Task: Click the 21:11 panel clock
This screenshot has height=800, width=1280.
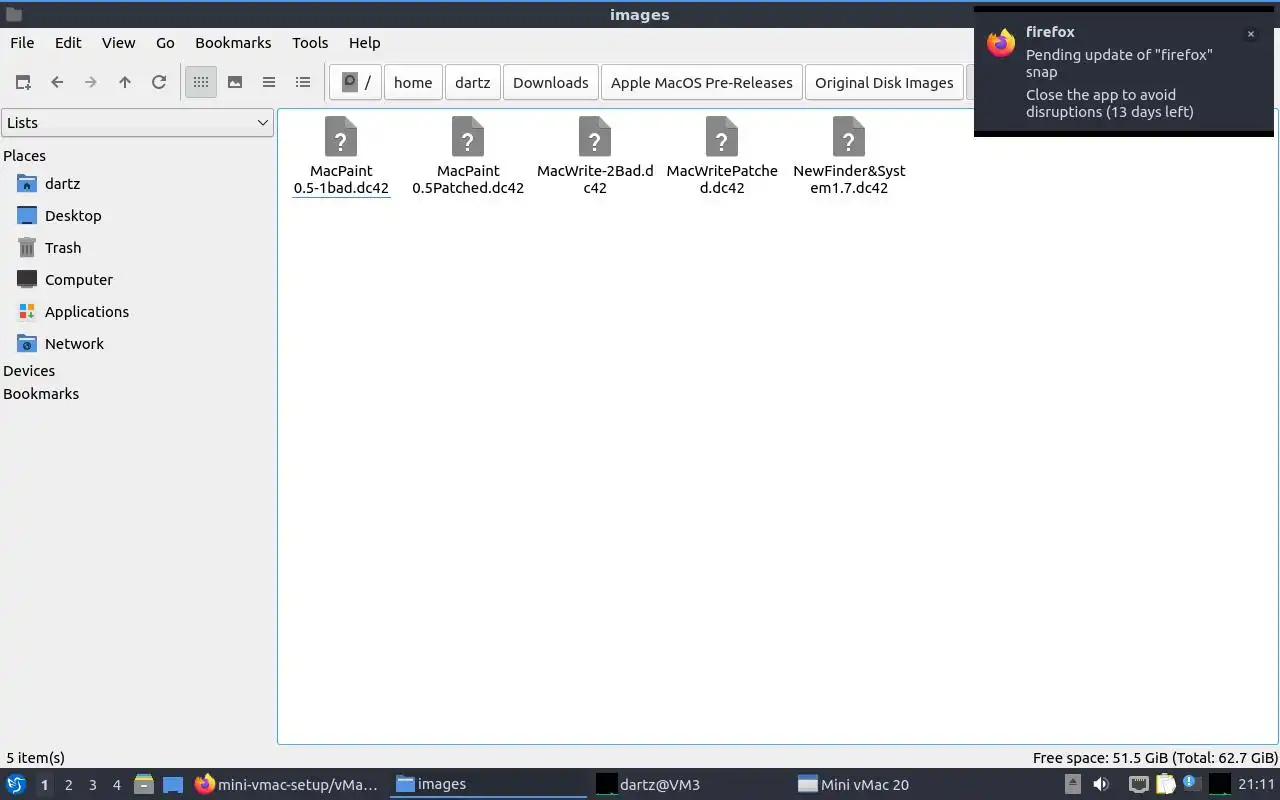Action: tap(1256, 785)
